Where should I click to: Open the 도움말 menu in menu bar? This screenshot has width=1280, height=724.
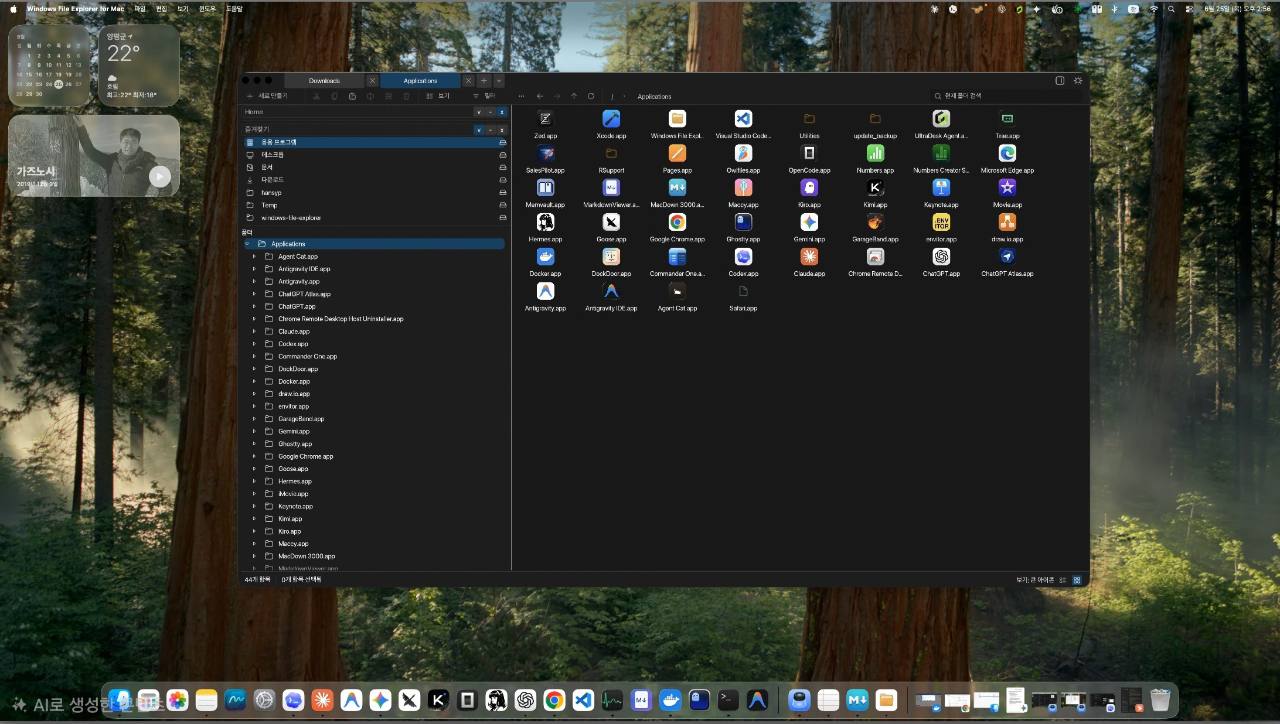(x=234, y=8)
